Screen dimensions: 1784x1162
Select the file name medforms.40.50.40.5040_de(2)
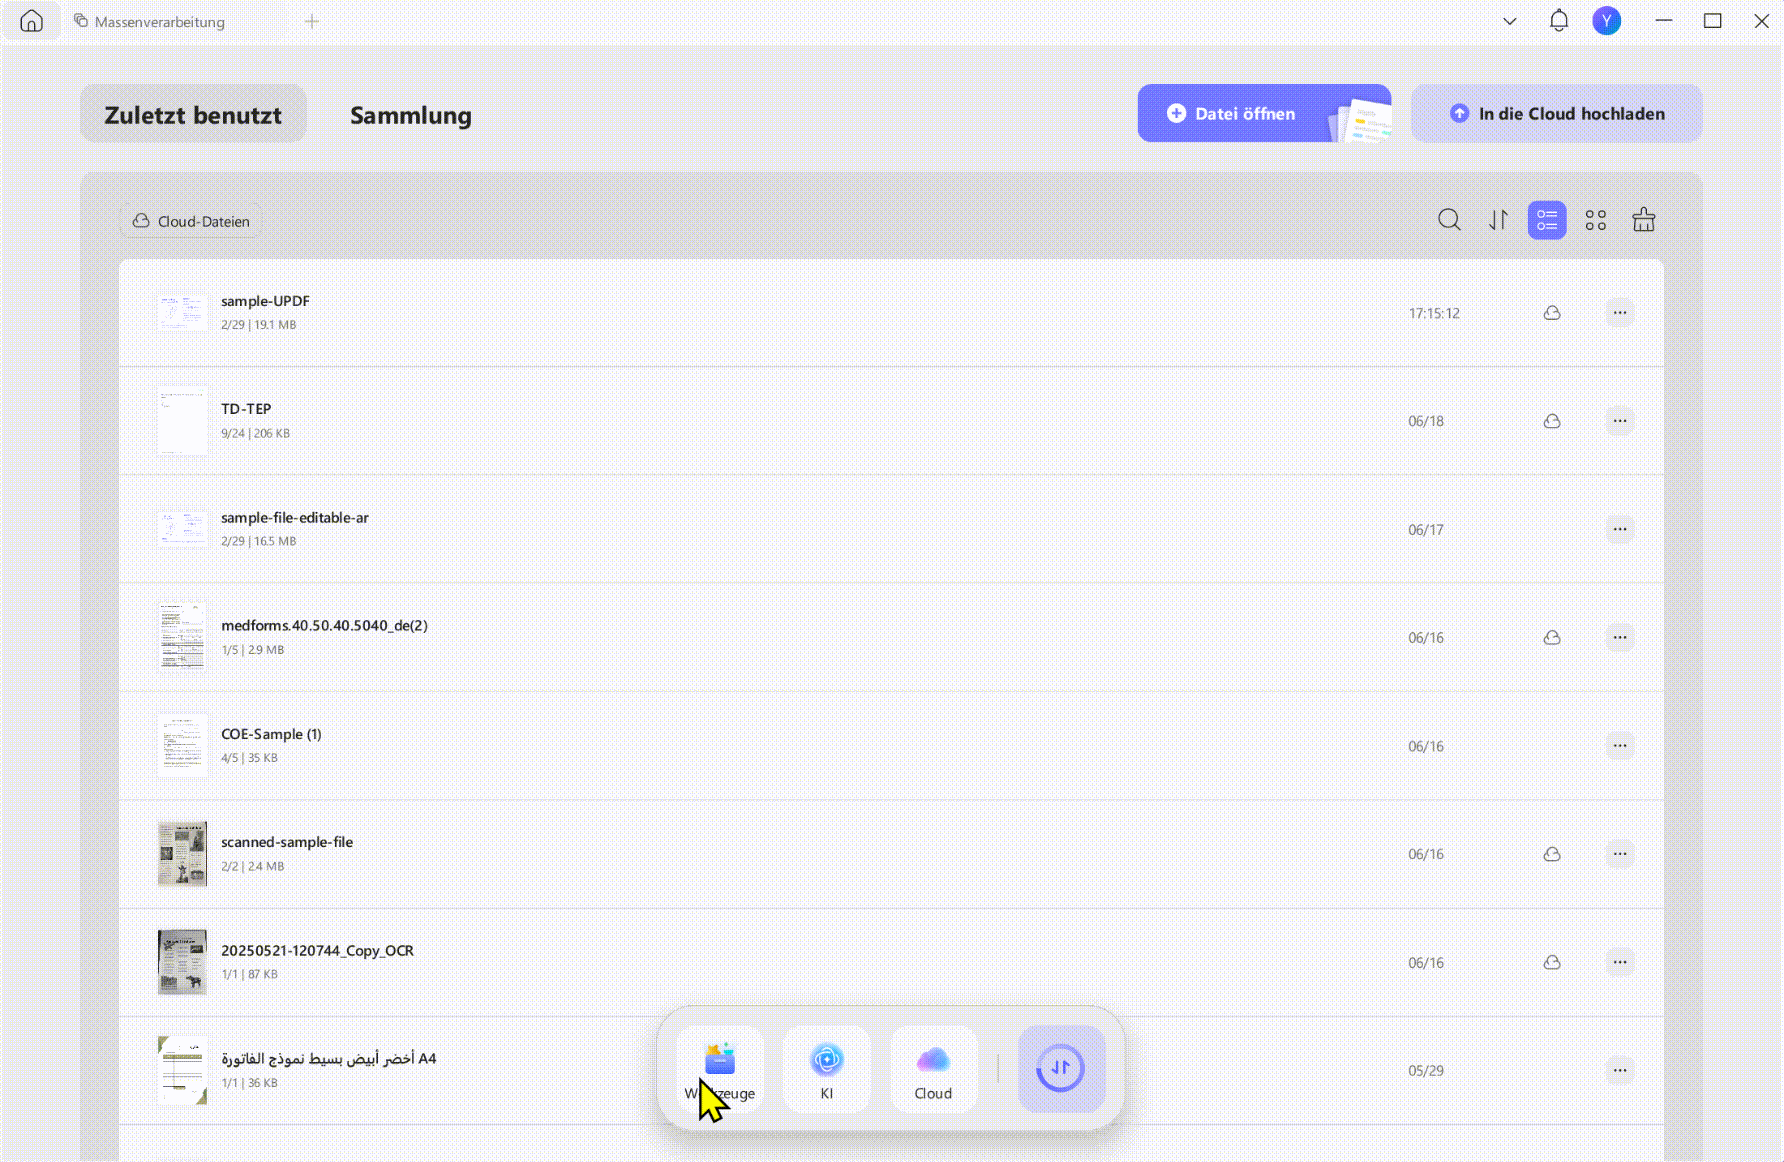pos(324,625)
